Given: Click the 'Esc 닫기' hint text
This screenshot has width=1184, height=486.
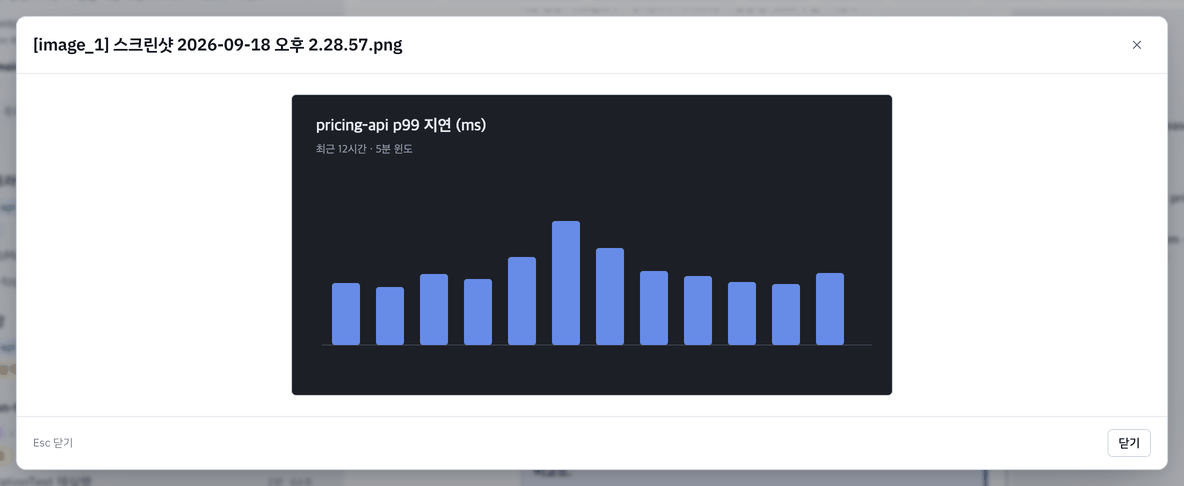Looking at the screenshot, I should click(53, 443).
